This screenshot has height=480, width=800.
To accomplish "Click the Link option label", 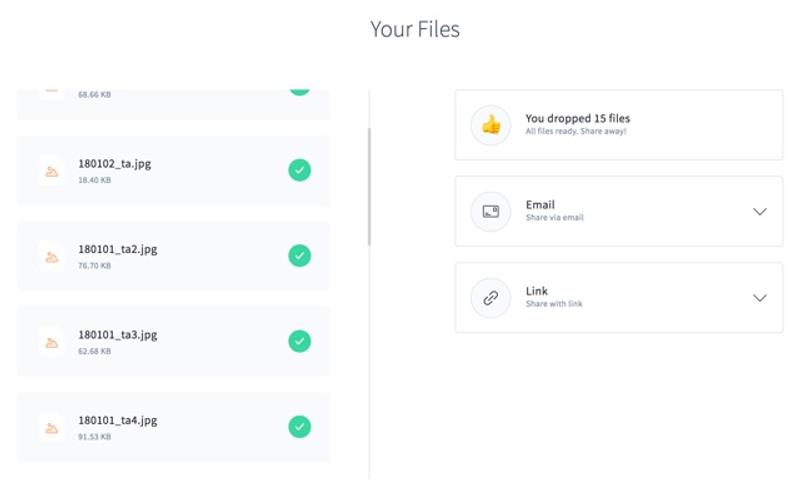I will coord(537,291).
